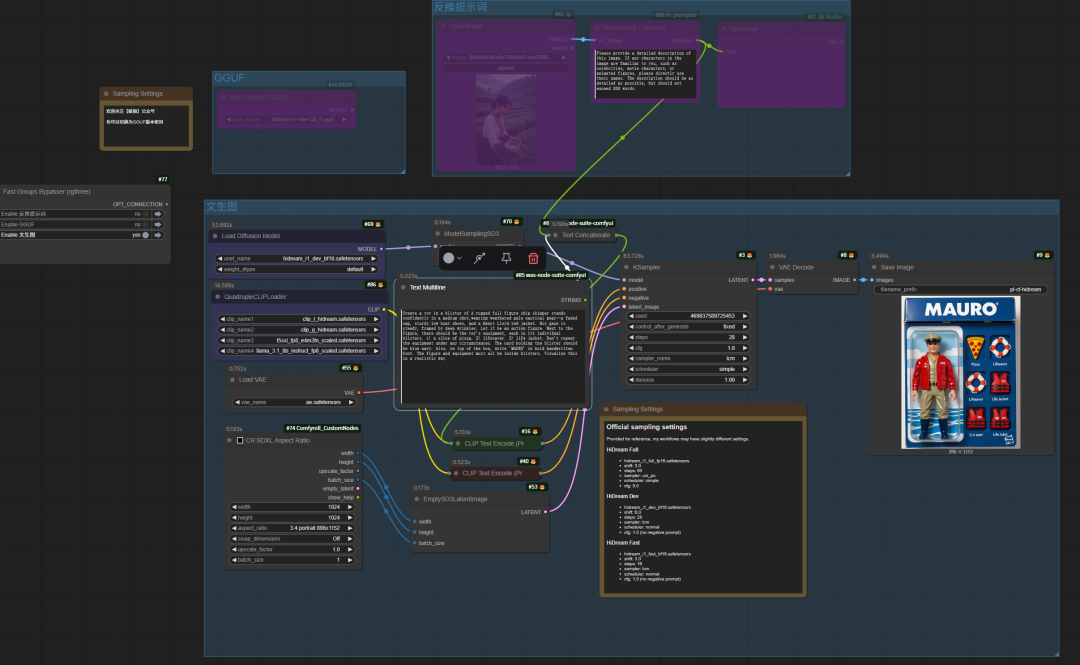
Task: Open the scheduler selector showing simple
Action: pyautogui.click(x=687, y=369)
